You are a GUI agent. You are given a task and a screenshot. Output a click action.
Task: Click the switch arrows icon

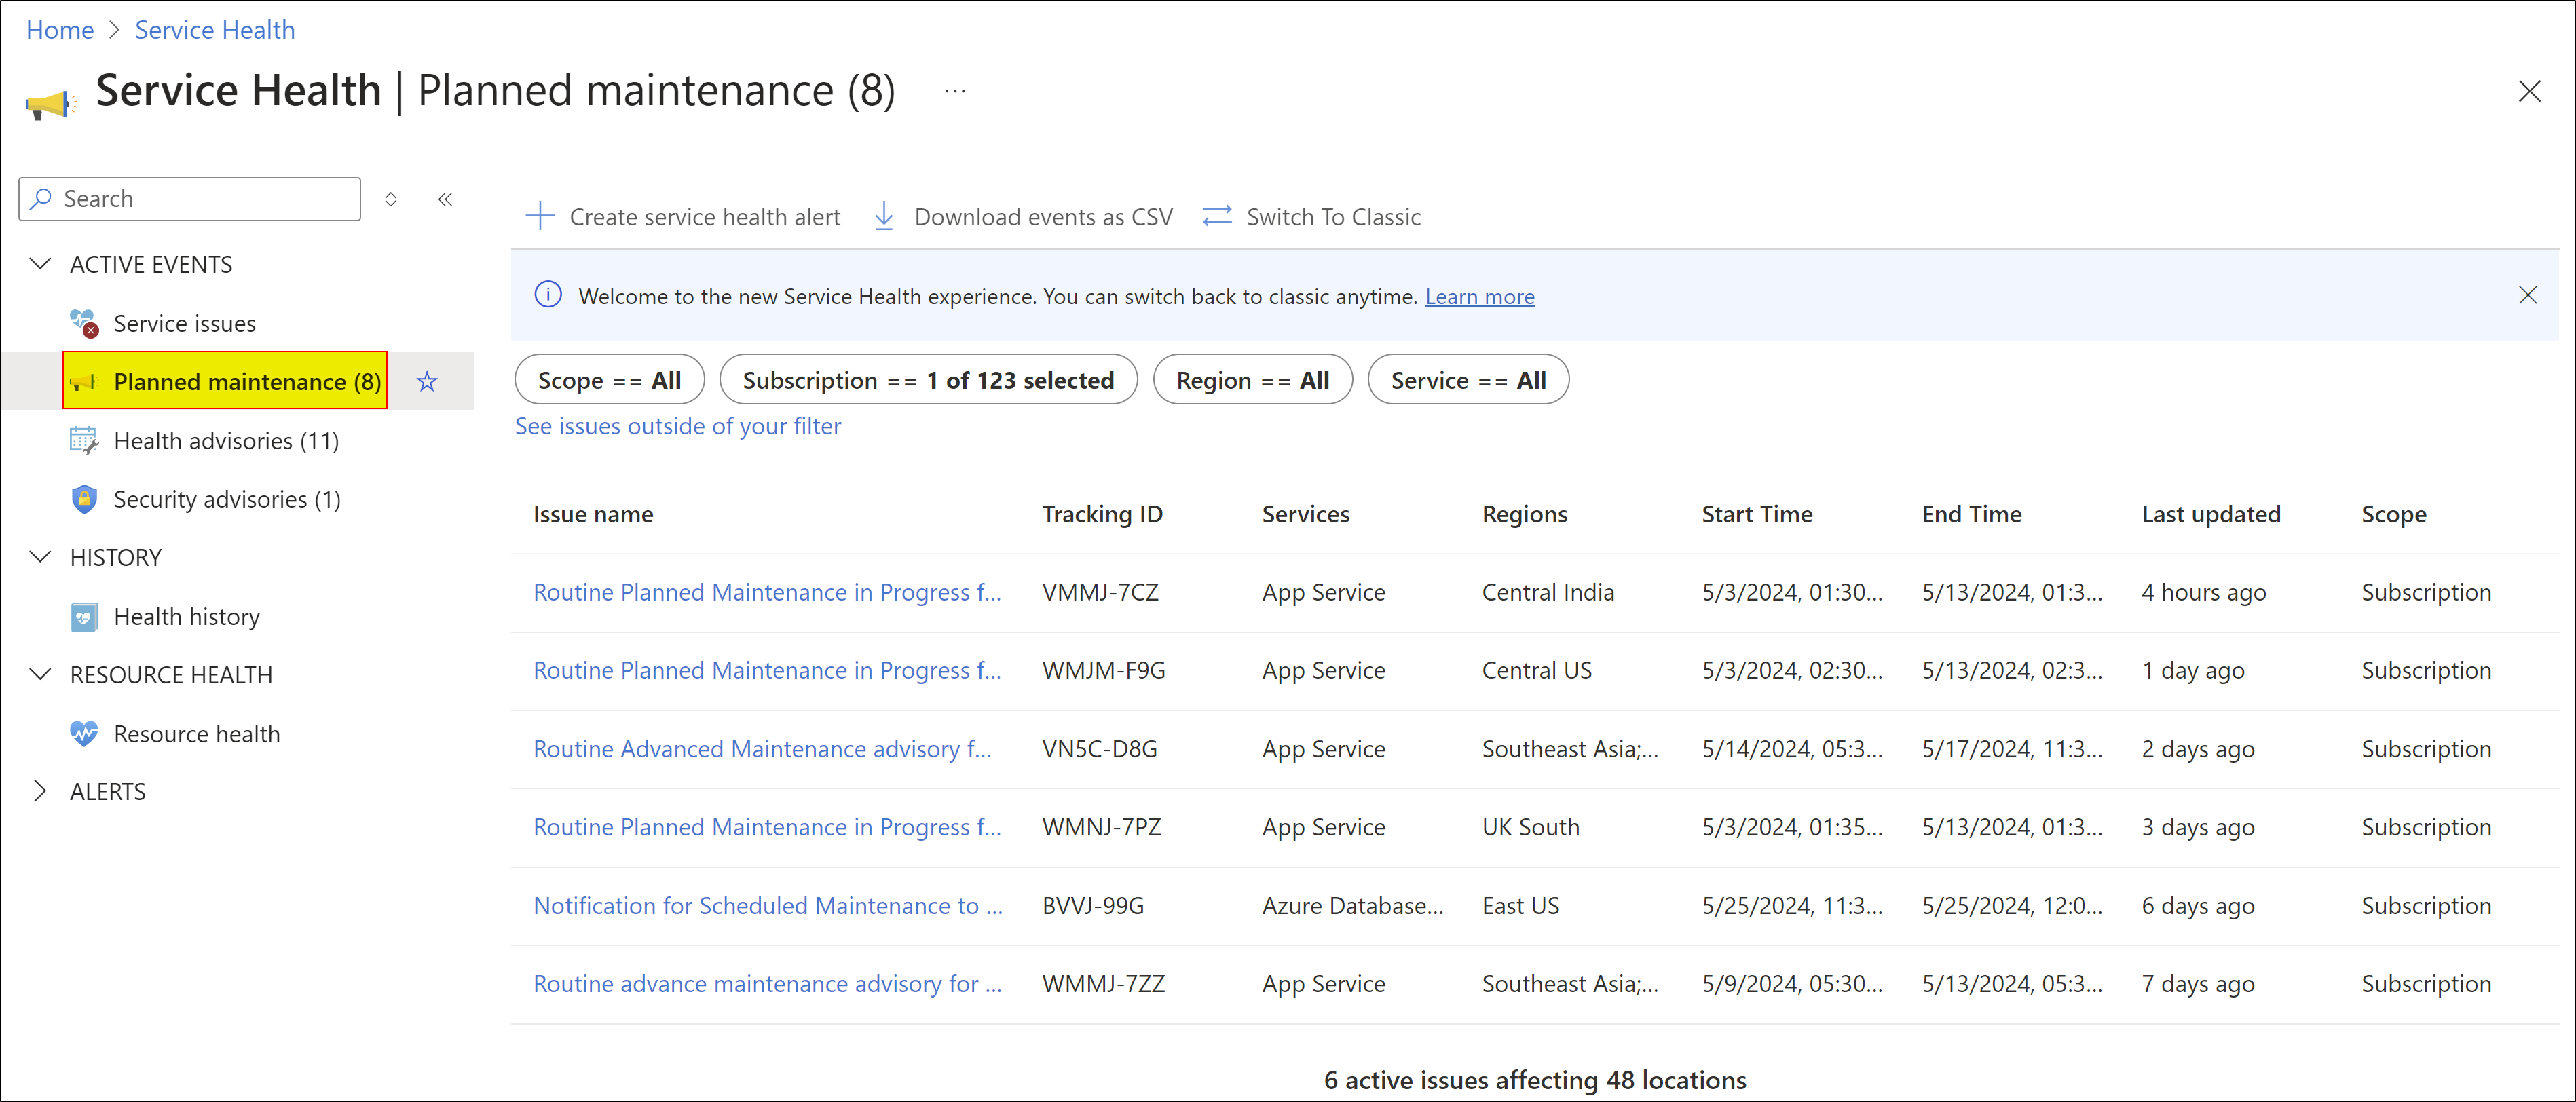pyautogui.click(x=1217, y=217)
